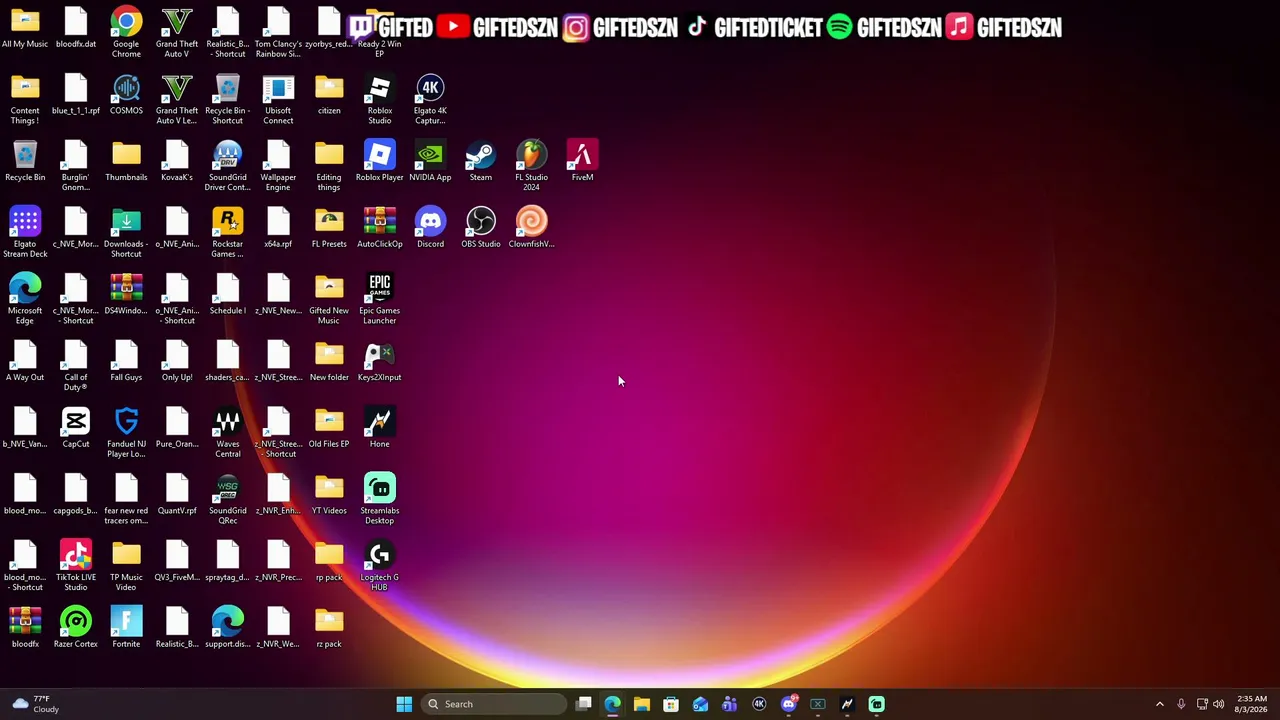Expand the hidden system tray icons
Image resolution: width=1280 pixels, height=720 pixels.
pos(1160,704)
